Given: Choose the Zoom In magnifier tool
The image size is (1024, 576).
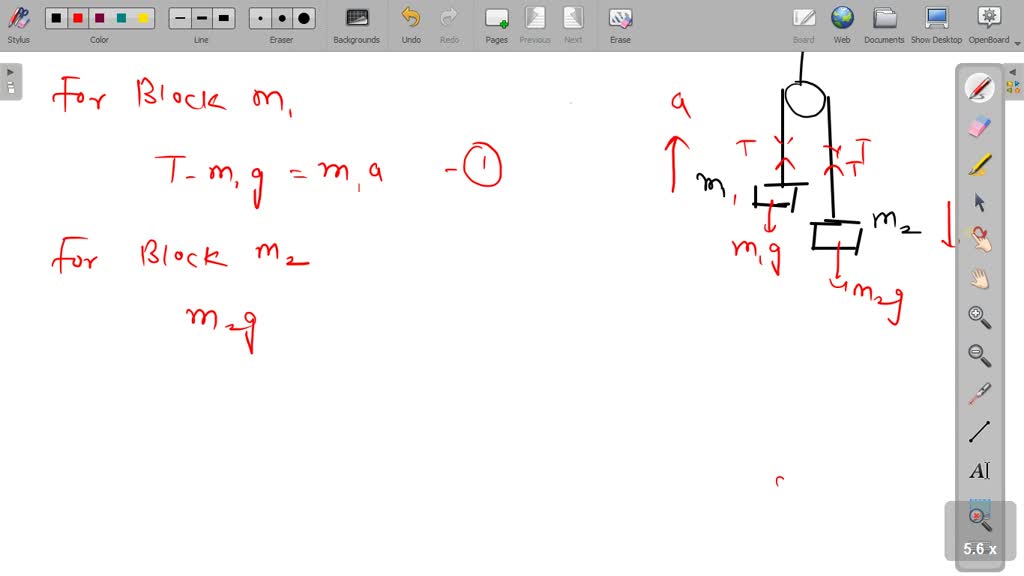Looking at the screenshot, I should (979, 317).
